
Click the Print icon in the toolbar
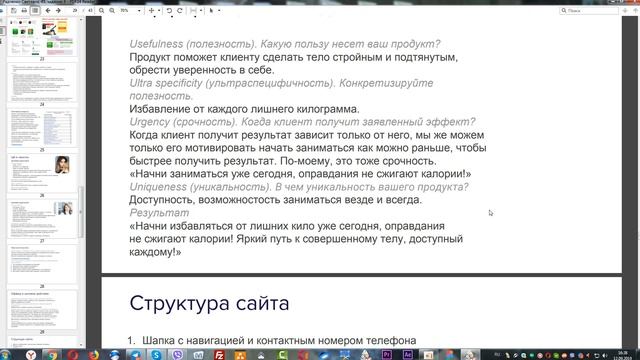coord(24,11)
